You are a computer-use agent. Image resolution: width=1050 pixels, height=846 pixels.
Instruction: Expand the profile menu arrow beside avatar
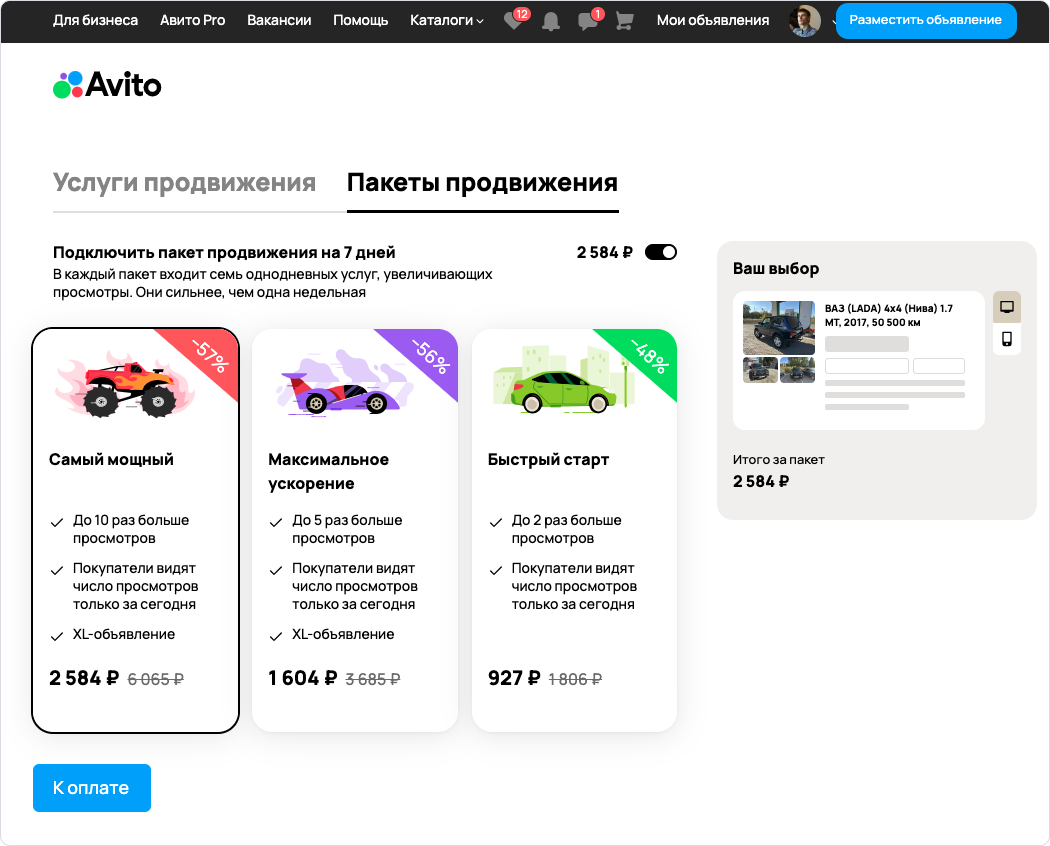click(834, 21)
